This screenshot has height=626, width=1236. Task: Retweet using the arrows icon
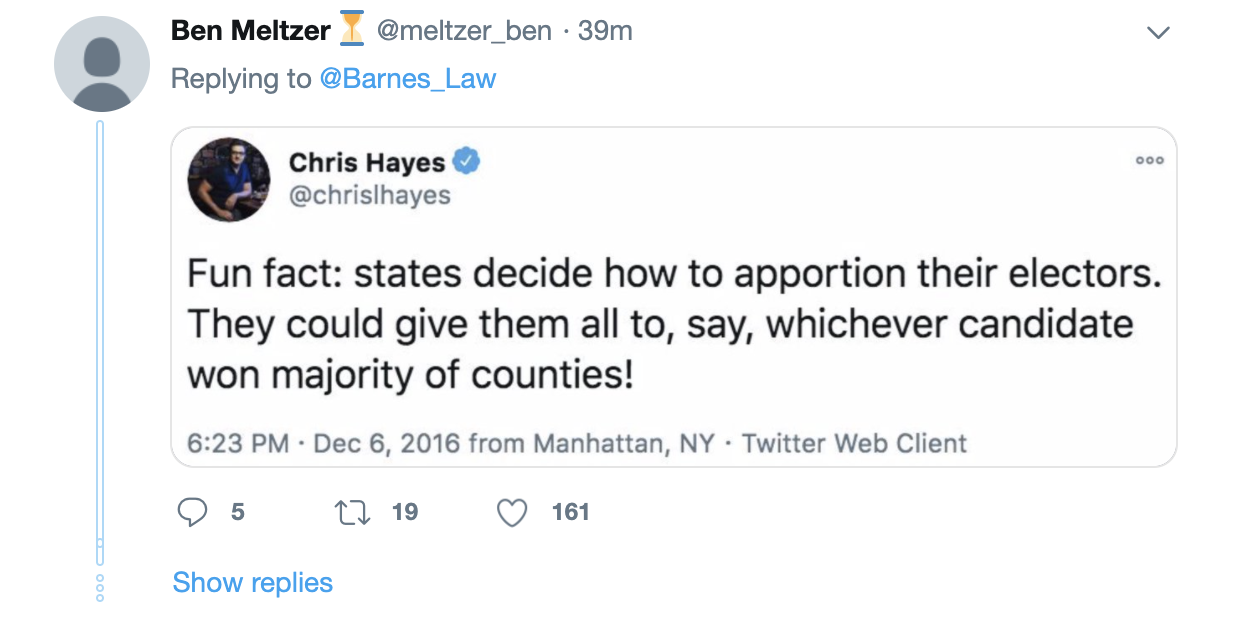[x=351, y=513]
